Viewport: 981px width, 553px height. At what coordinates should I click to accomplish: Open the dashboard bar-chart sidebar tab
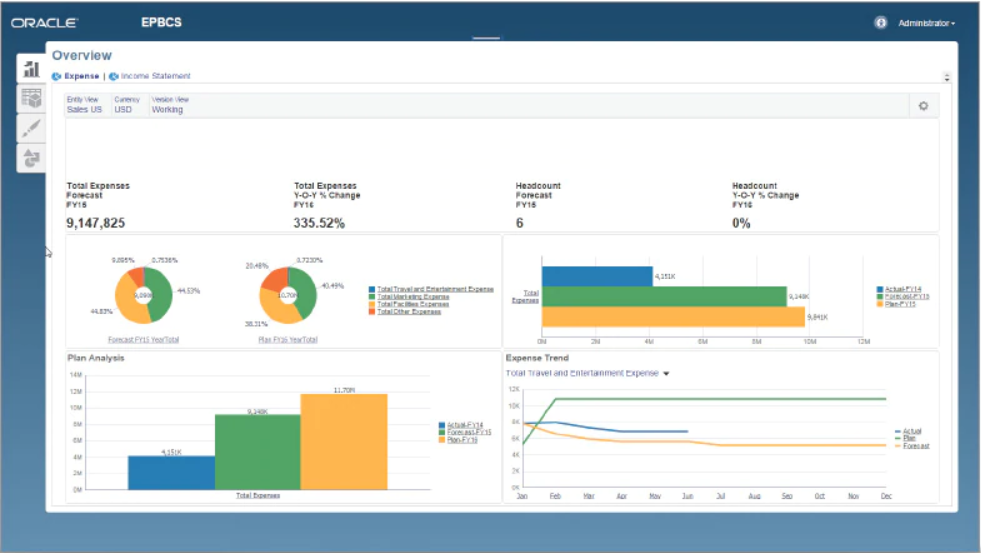click(31, 69)
